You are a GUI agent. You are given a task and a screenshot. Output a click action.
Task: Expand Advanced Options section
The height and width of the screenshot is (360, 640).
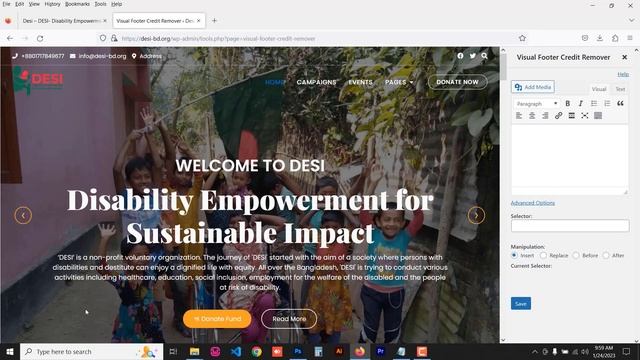click(x=533, y=203)
